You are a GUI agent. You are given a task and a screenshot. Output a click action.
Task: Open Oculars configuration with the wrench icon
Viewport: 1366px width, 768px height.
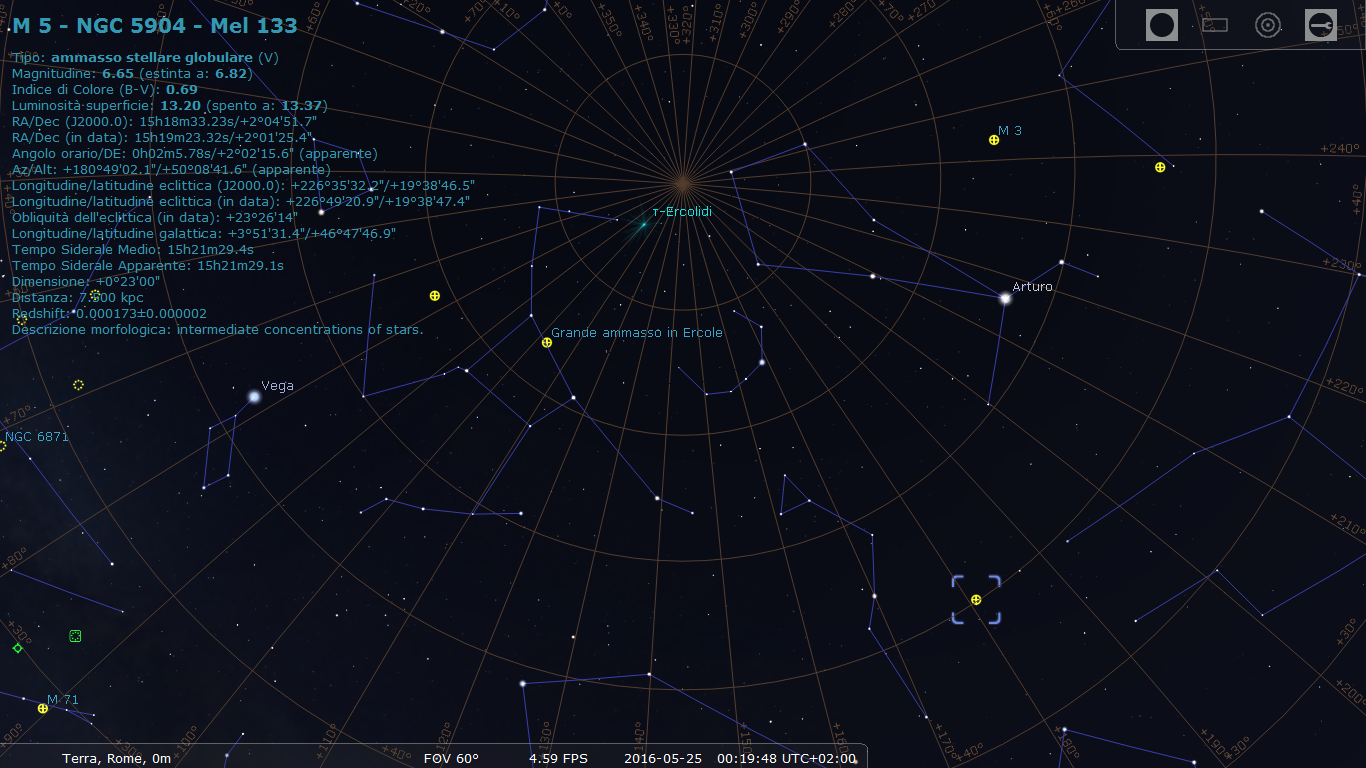pos(1321,25)
